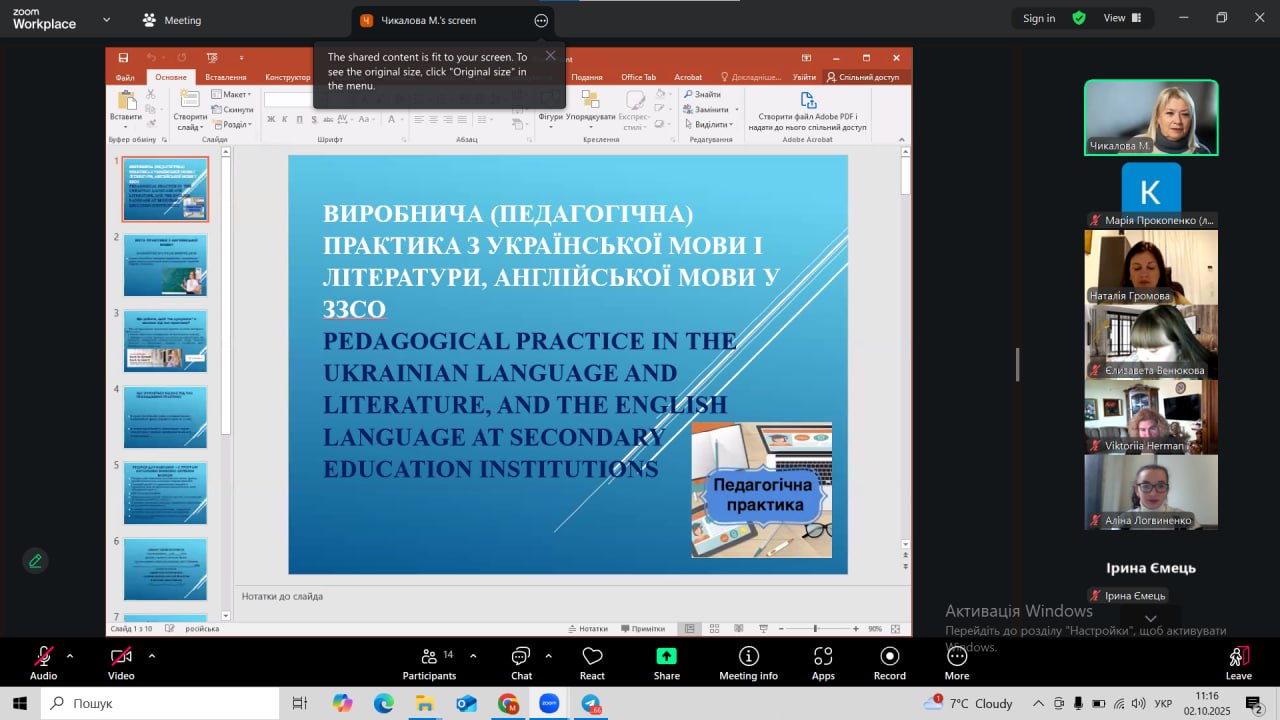Click the React heart icon

tap(592, 662)
